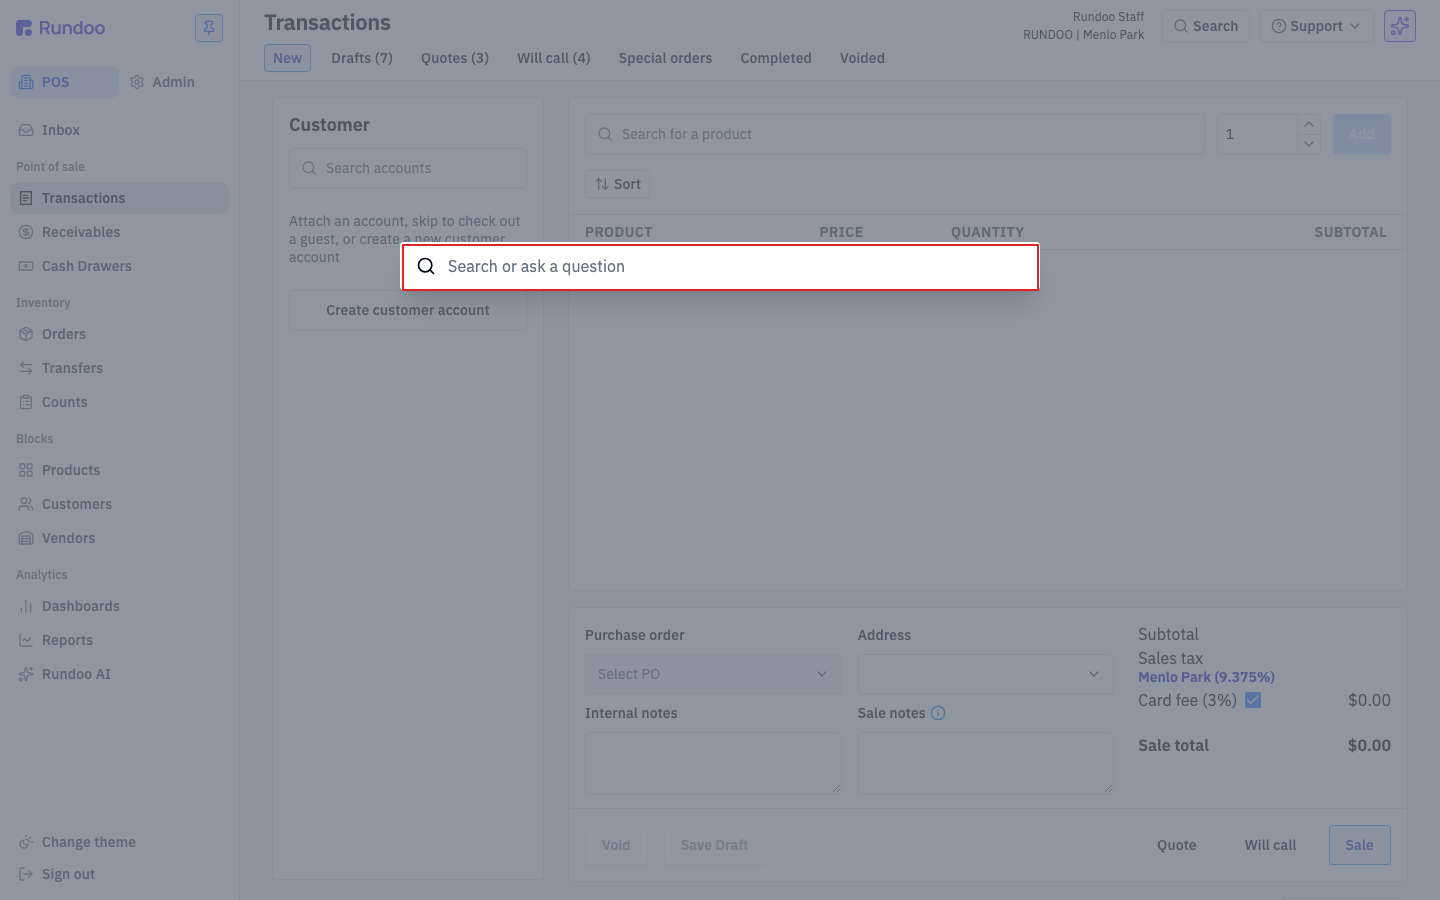Focus the Search for a product field

(895, 134)
